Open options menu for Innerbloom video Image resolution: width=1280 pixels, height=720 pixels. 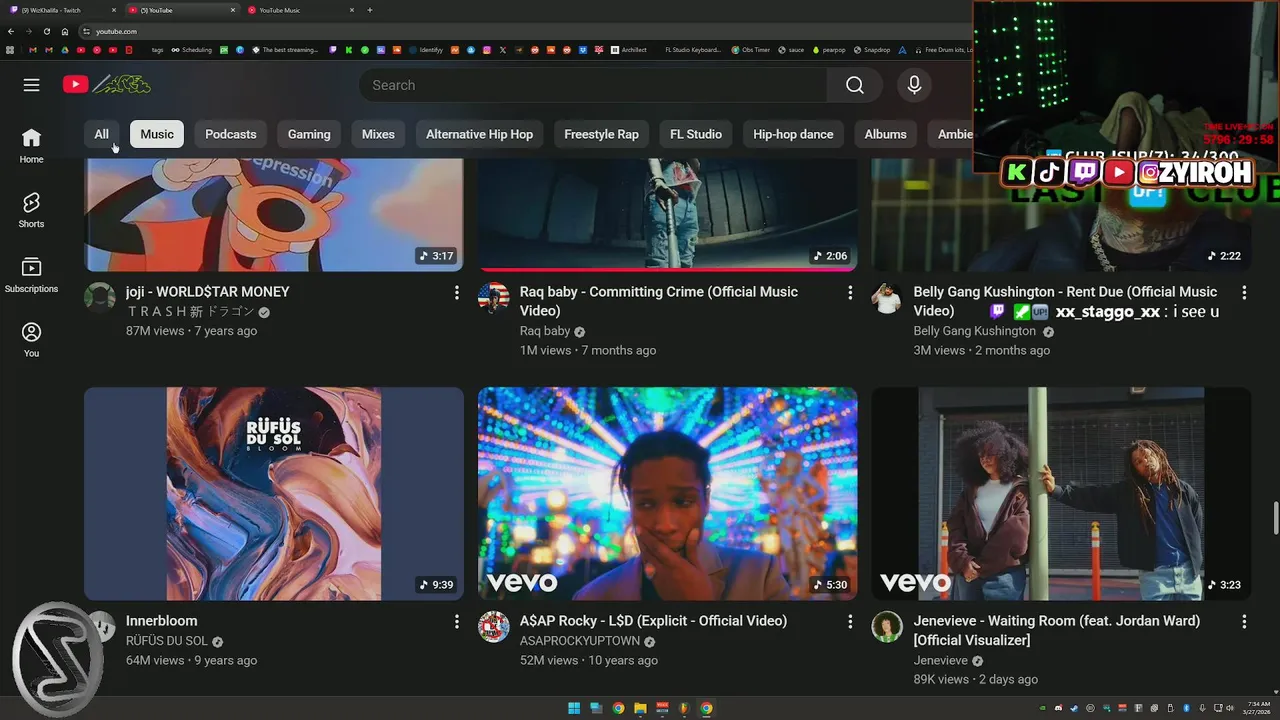pyautogui.click(x=456, y=621)
